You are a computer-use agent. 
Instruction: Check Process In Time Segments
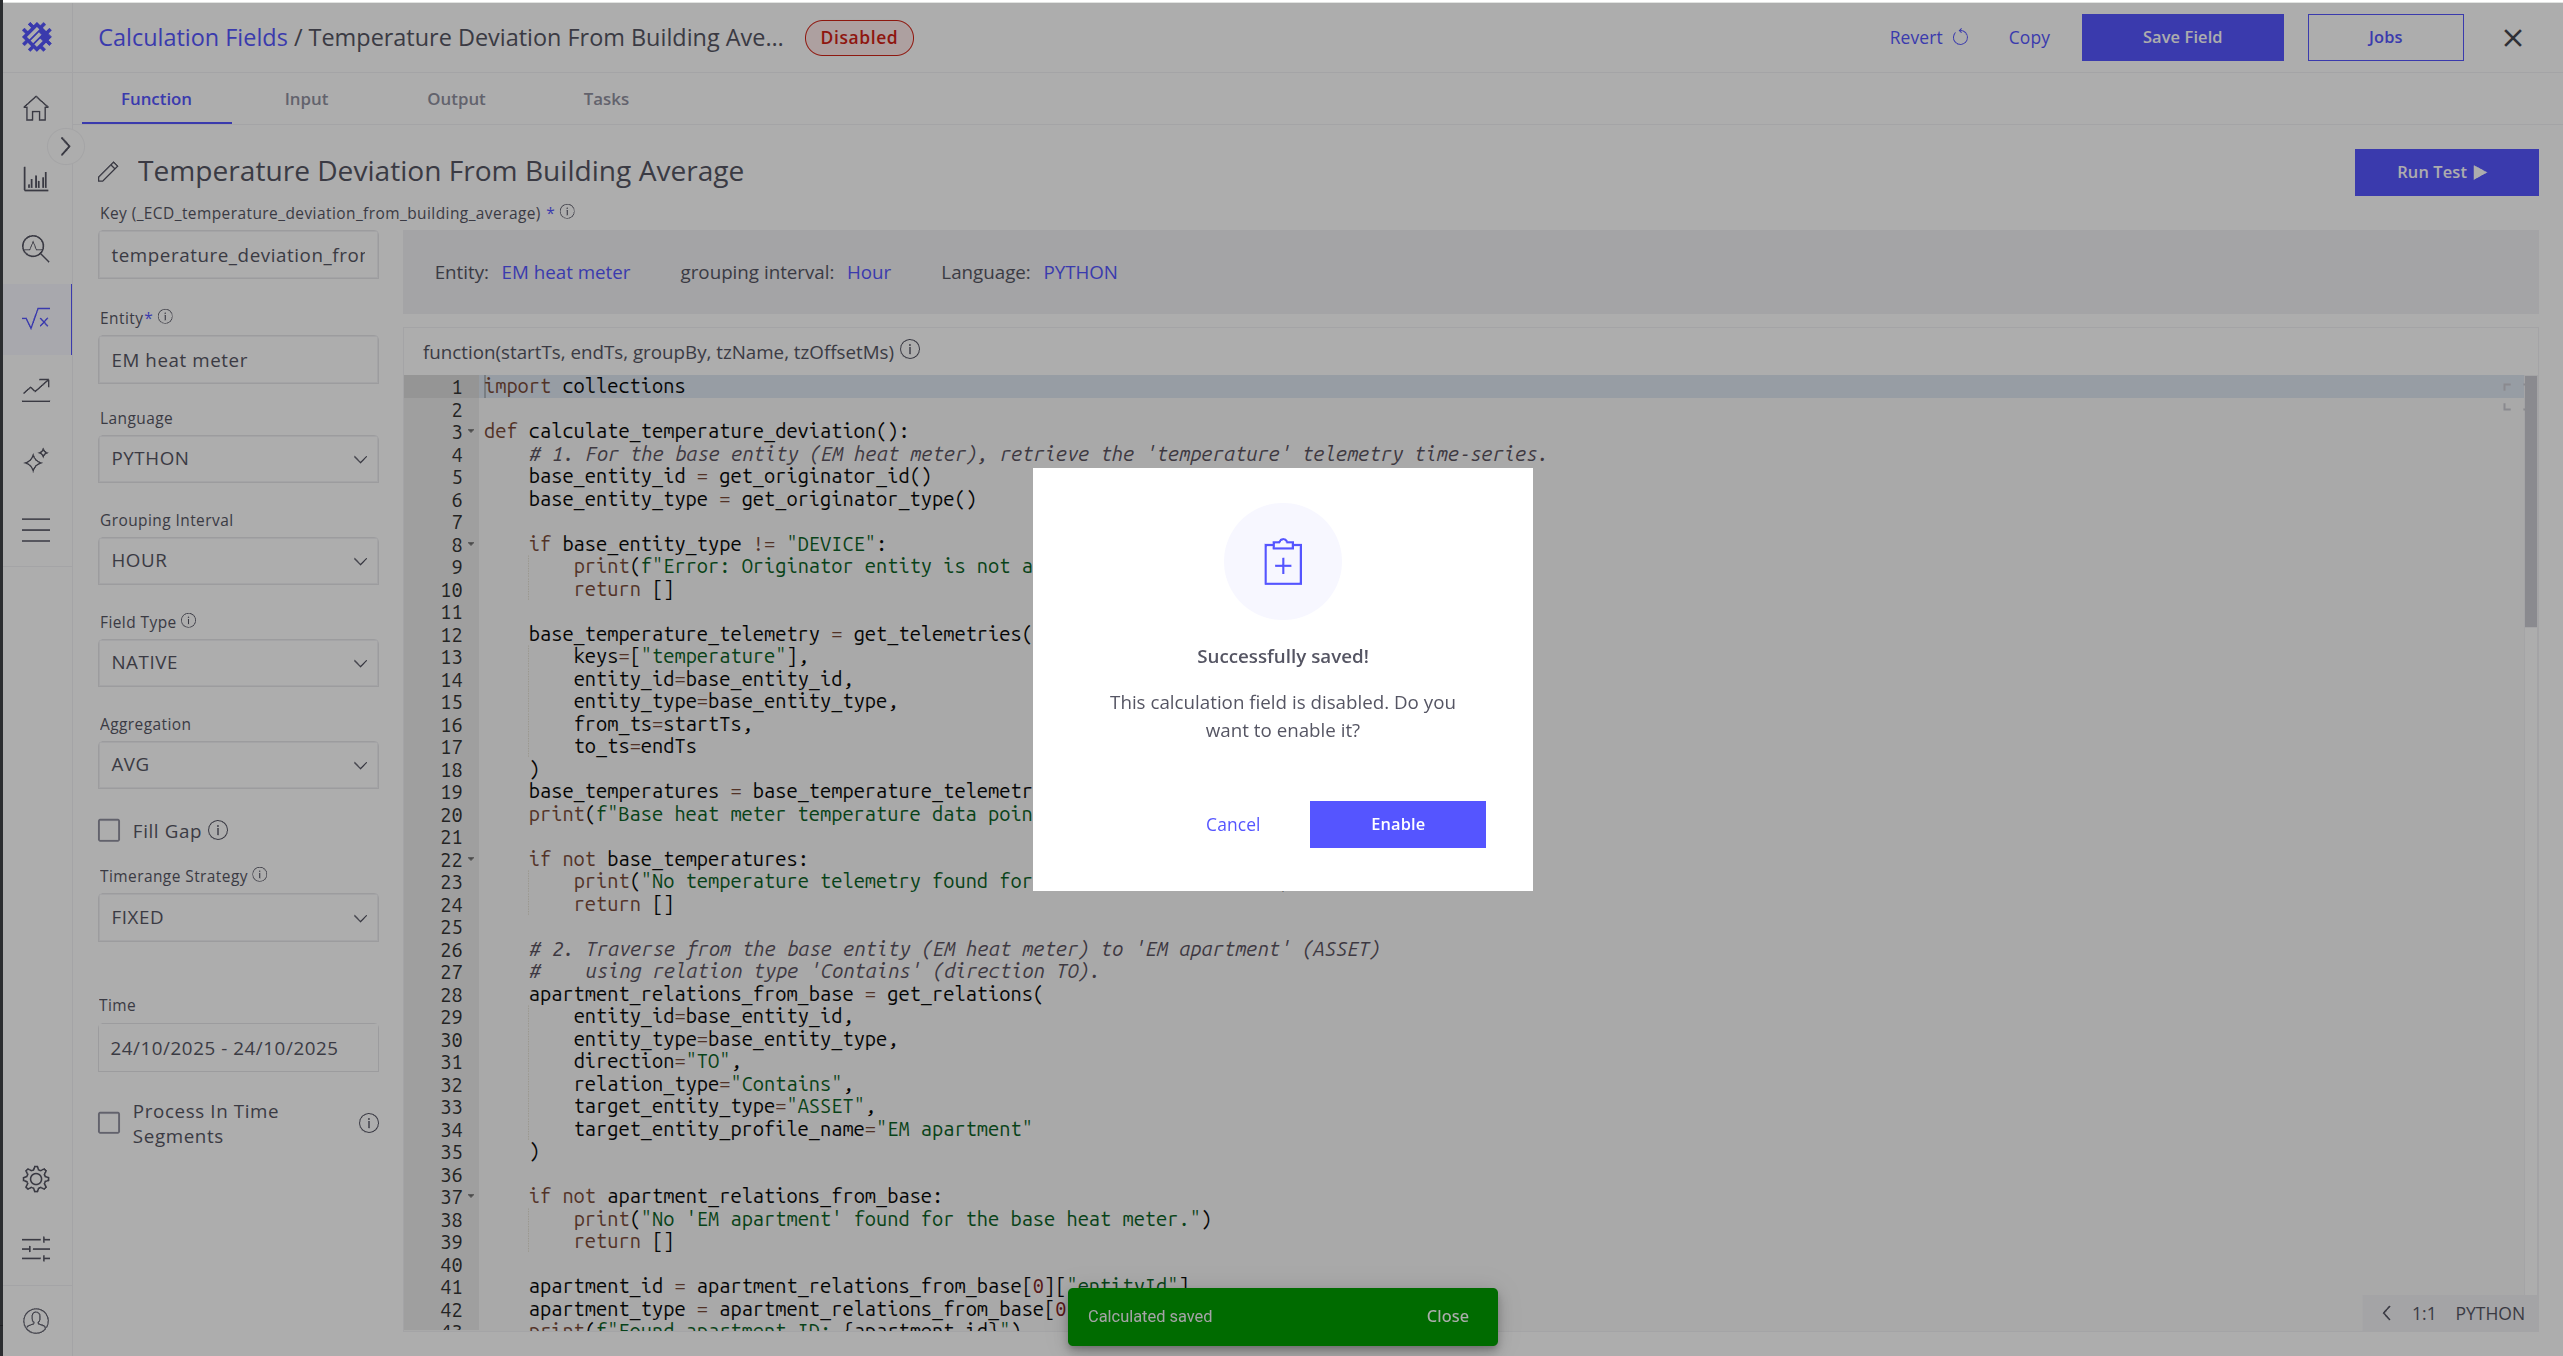click(110, 1123)
